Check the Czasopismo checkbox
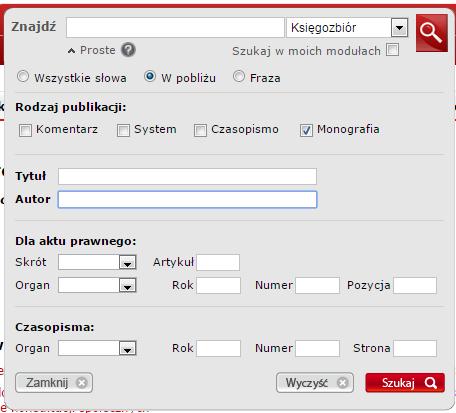Screen dimensions: 456x413 click(x=200, y=130)
